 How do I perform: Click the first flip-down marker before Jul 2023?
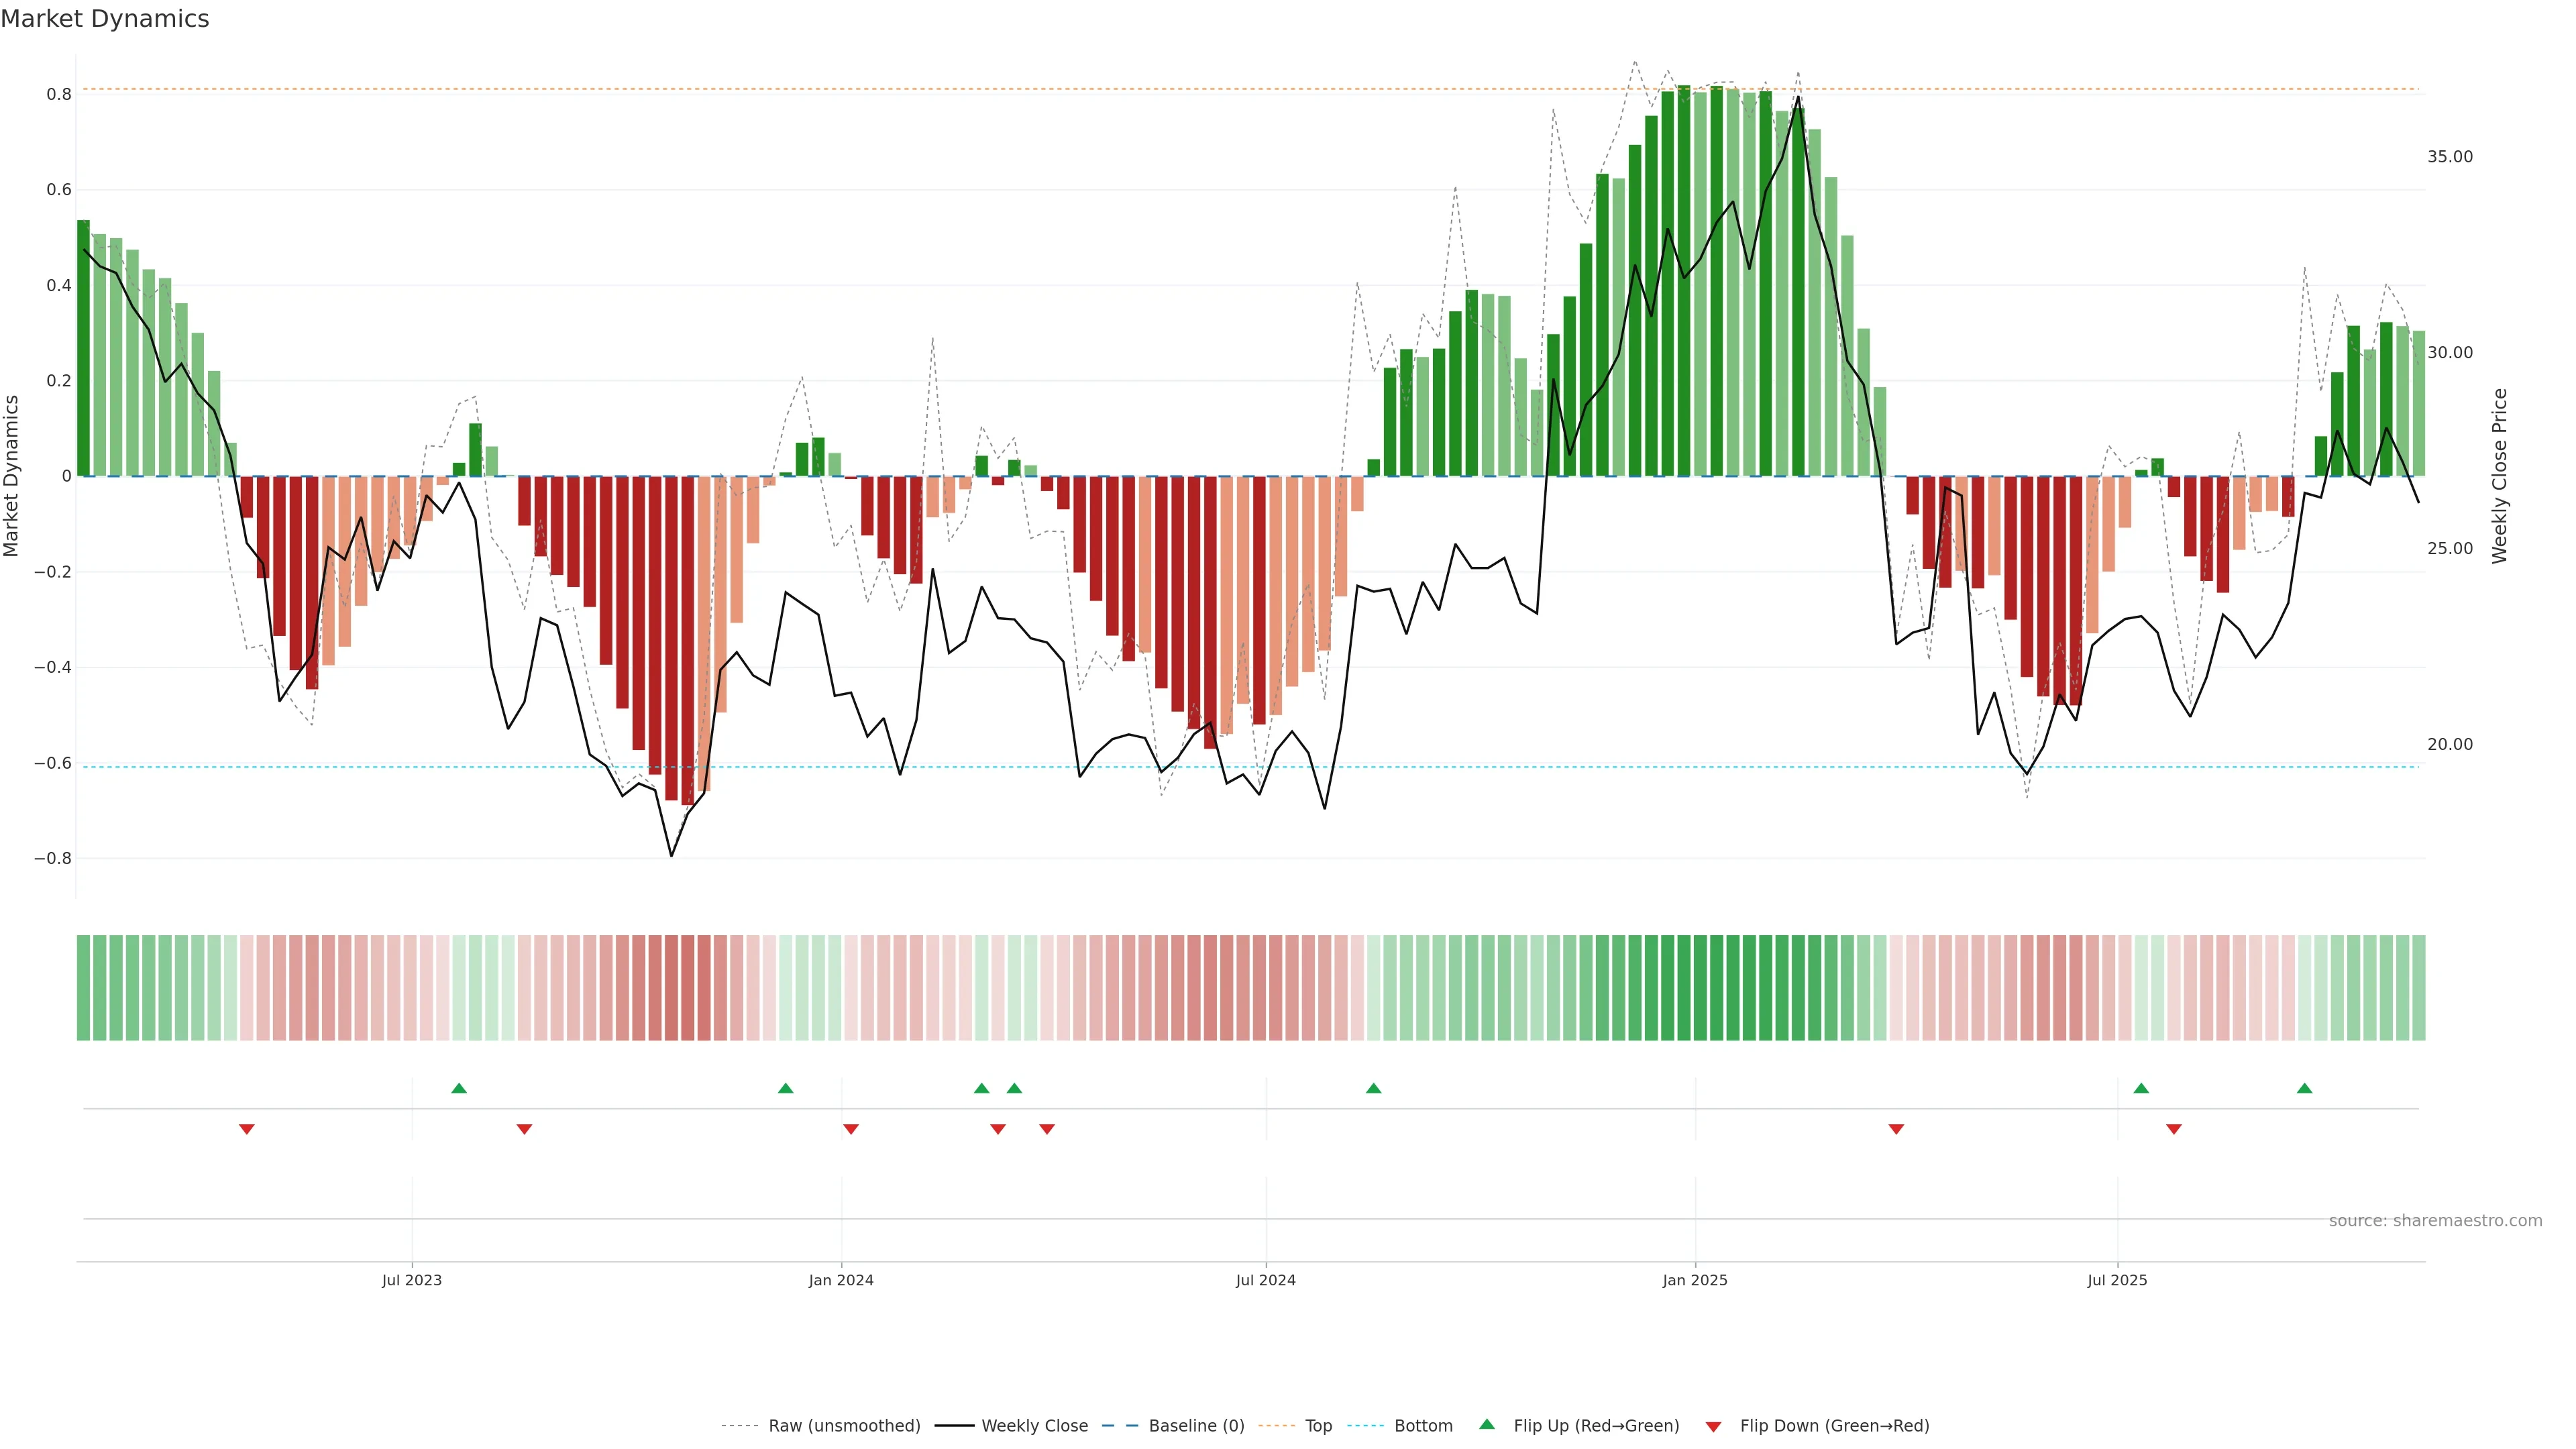[247, 1129]
